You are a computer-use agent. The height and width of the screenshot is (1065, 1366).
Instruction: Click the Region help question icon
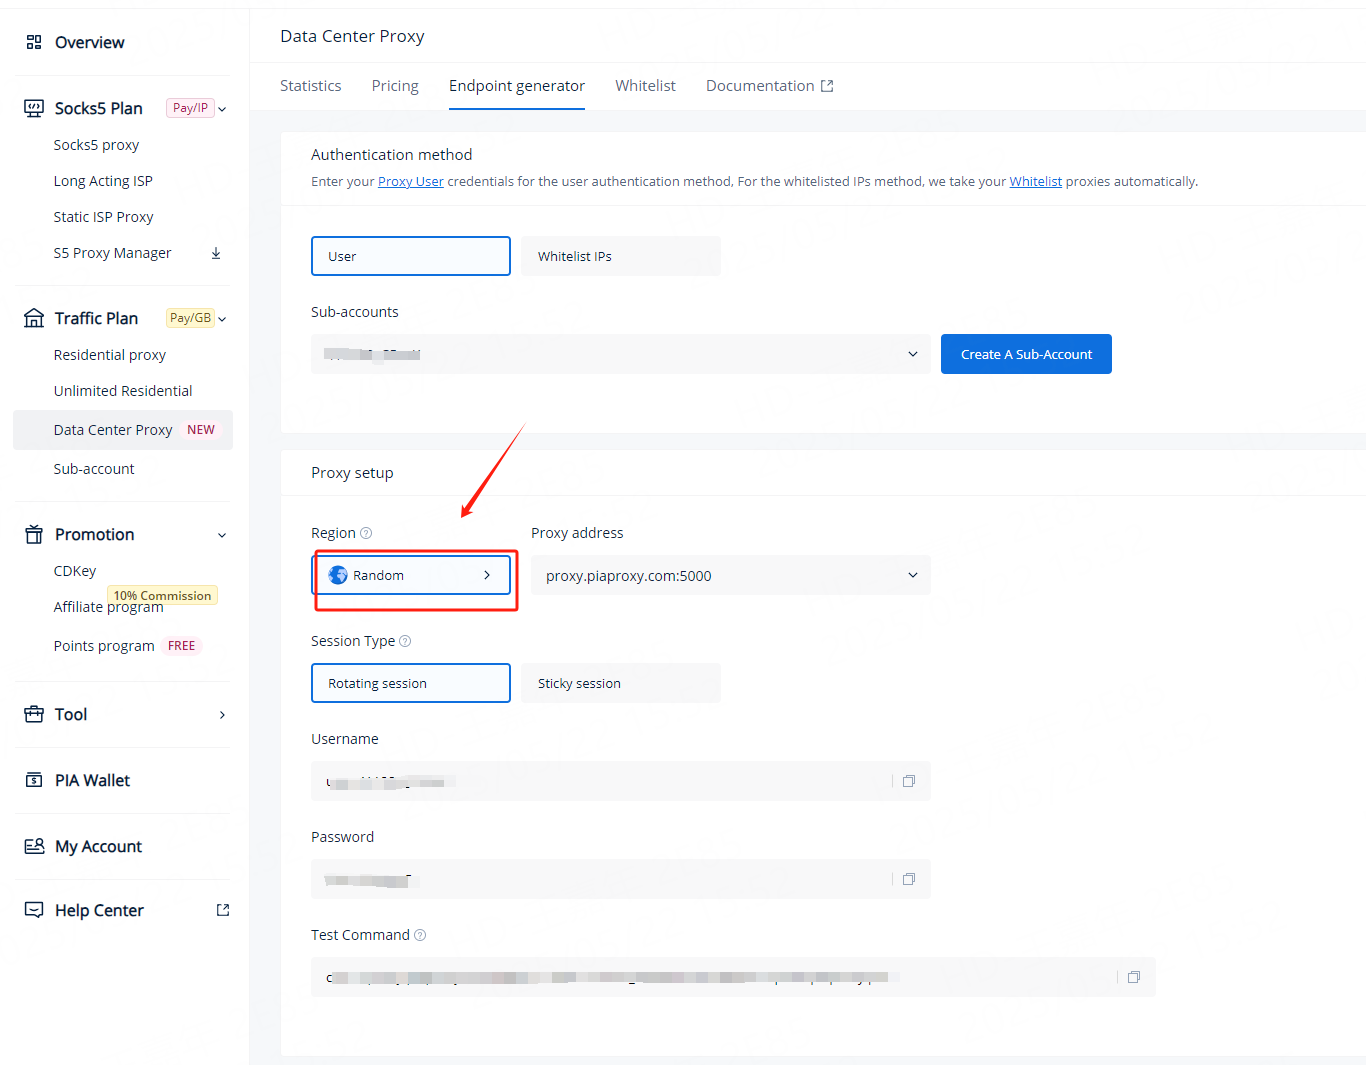[x=366, y=533]
